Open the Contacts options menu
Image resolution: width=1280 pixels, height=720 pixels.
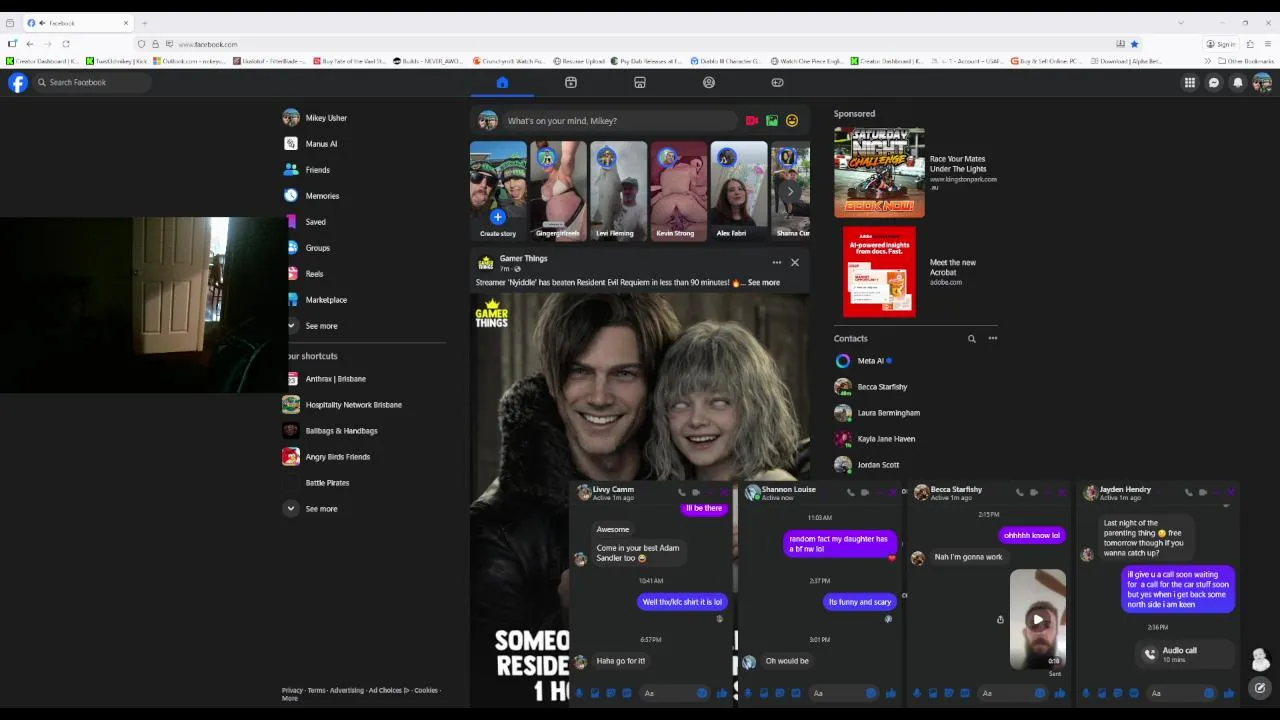[993, 339]
